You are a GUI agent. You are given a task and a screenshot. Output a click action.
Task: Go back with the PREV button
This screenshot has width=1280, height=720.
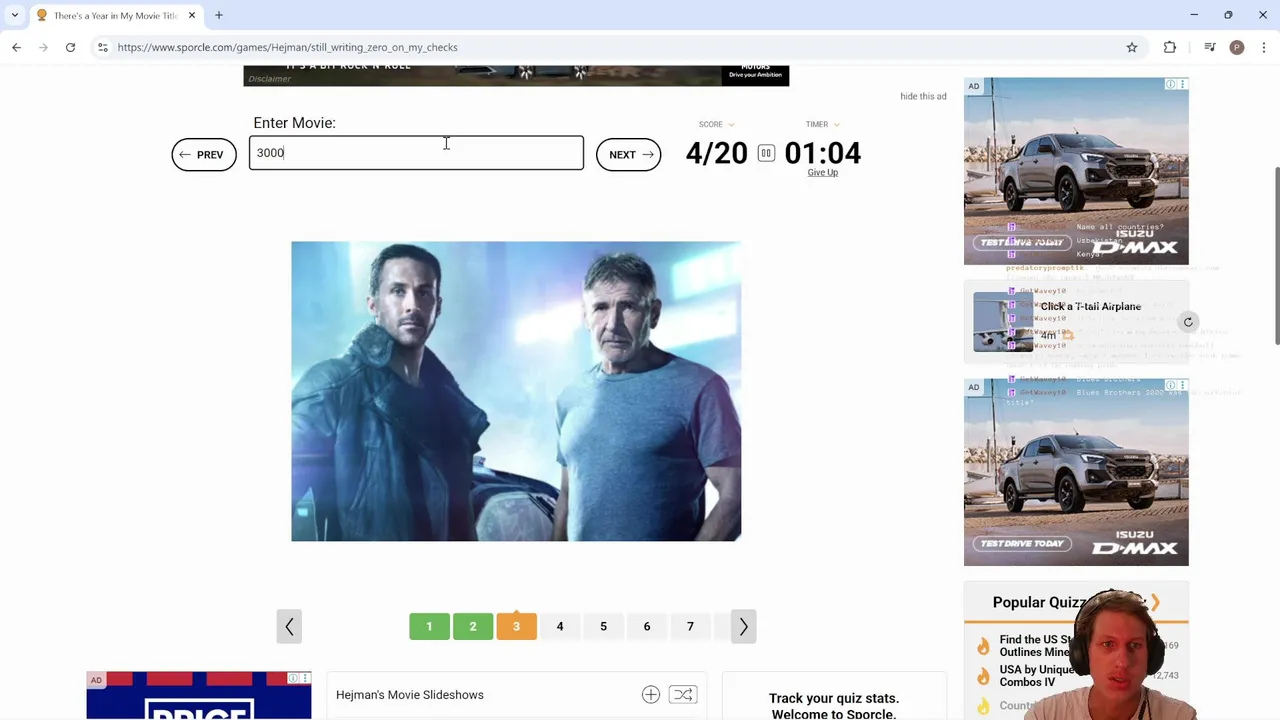(x=204, y=154)
